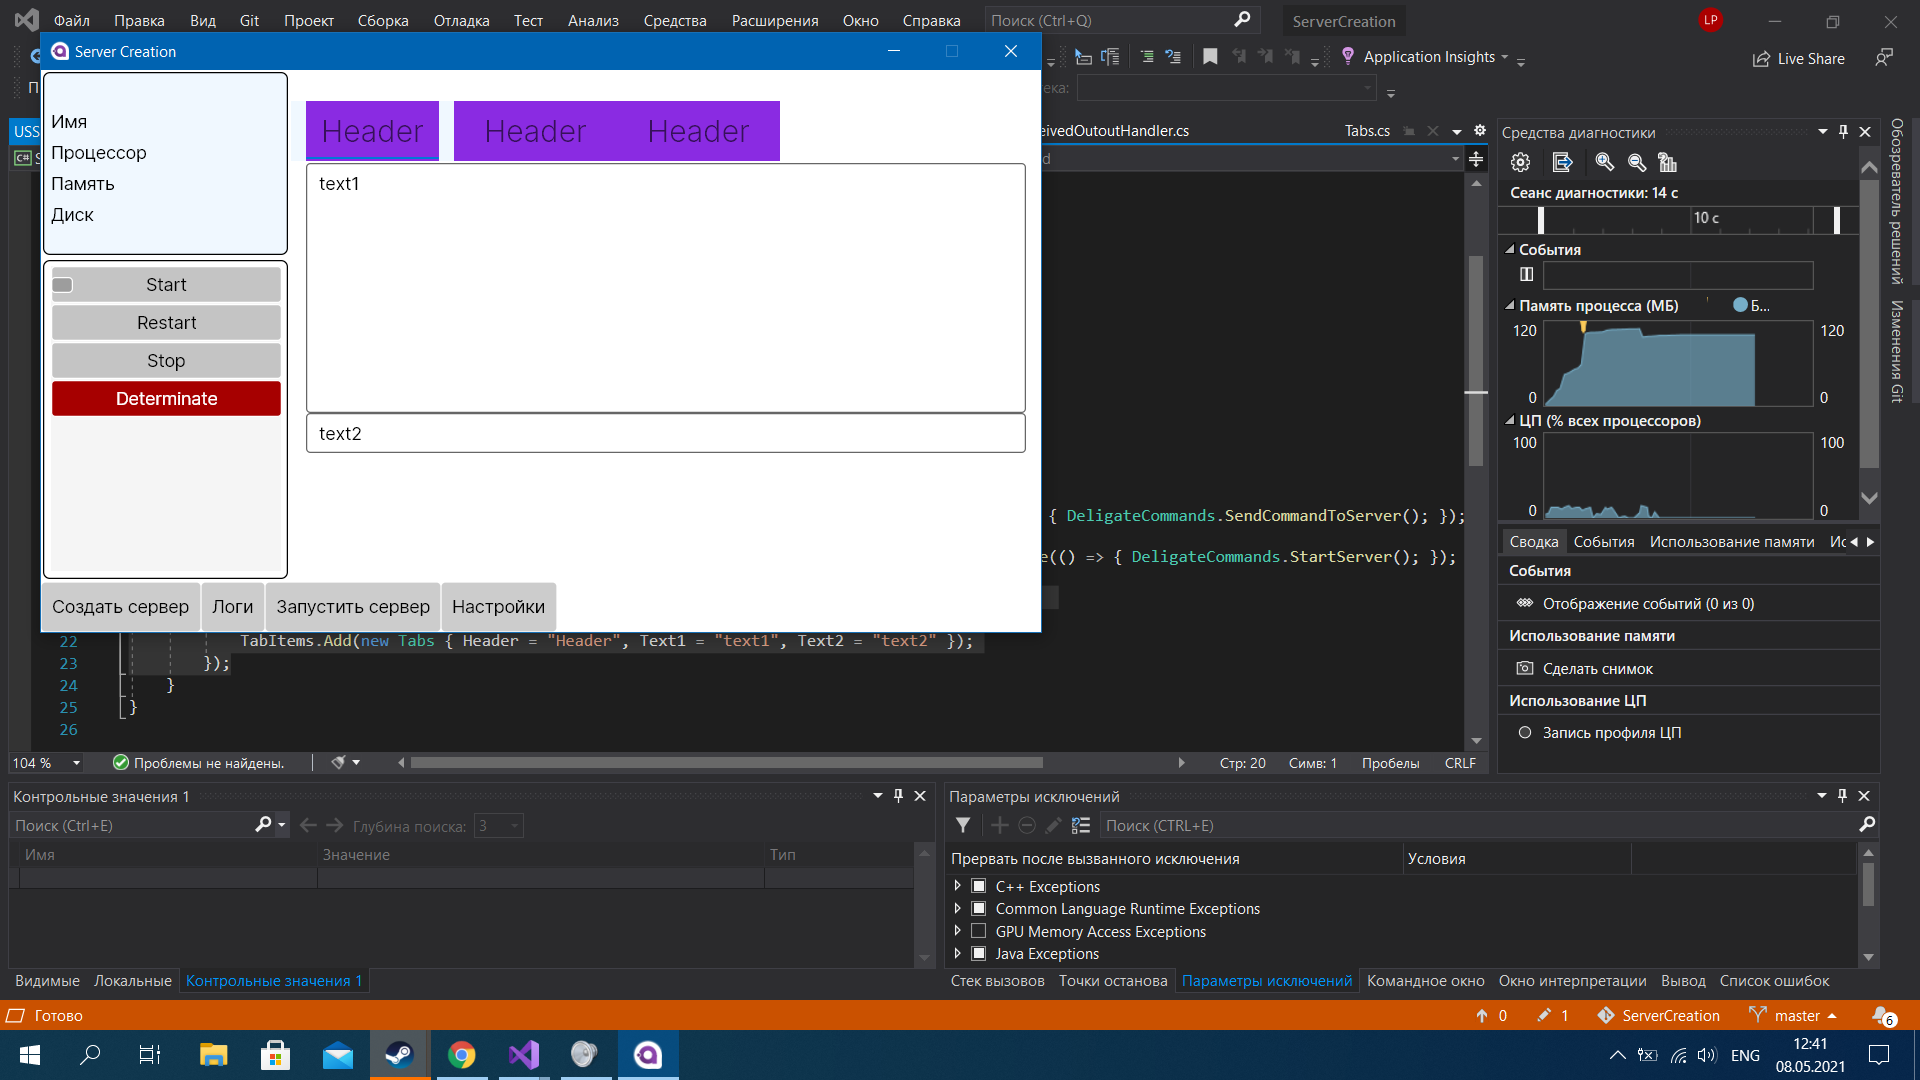This screenshot has height=1080, width=1920.
Task: Open the Git menu
Action: (x=248, y=20)
